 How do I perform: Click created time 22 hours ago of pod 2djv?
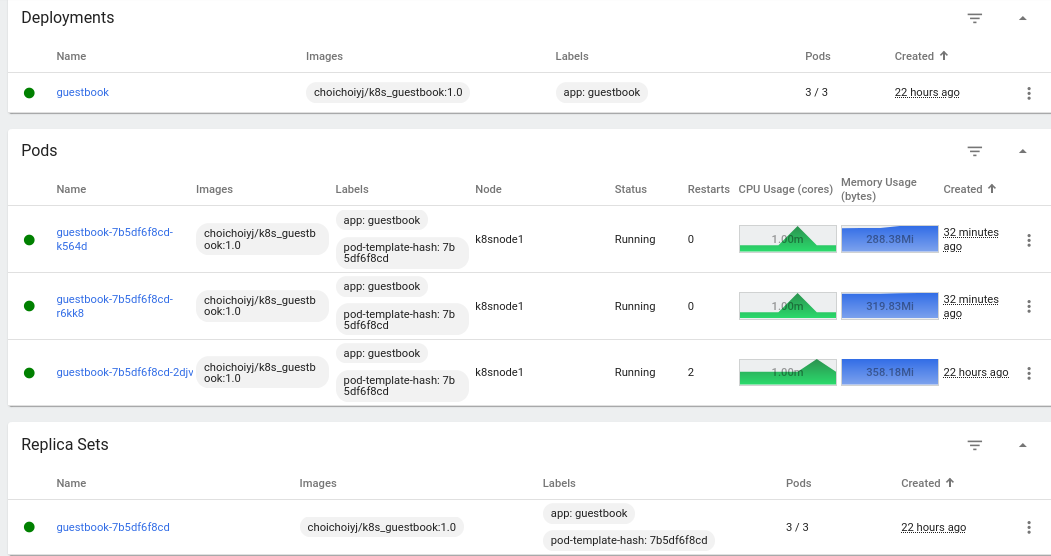976,372
